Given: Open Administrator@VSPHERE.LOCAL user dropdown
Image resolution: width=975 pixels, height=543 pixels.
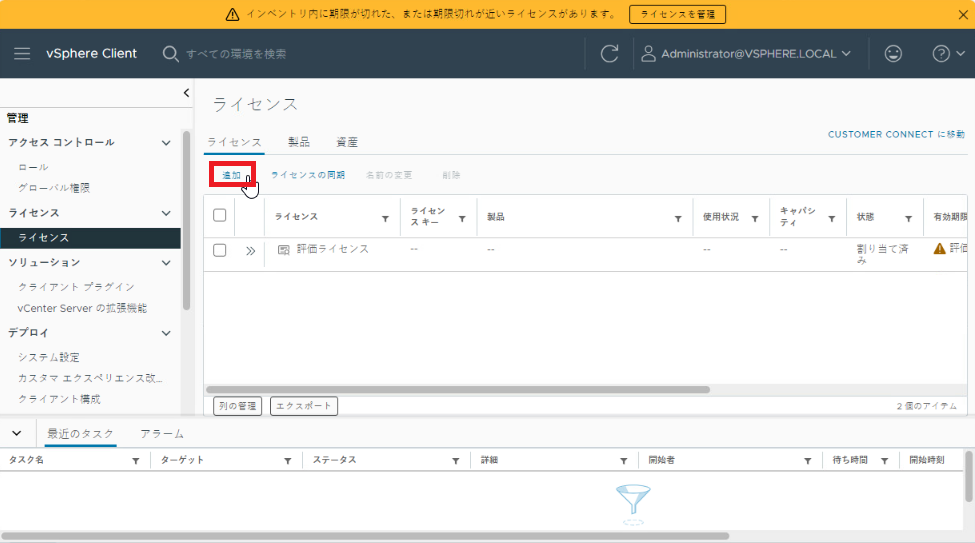Looking at the screenshot, I should 746,54.
